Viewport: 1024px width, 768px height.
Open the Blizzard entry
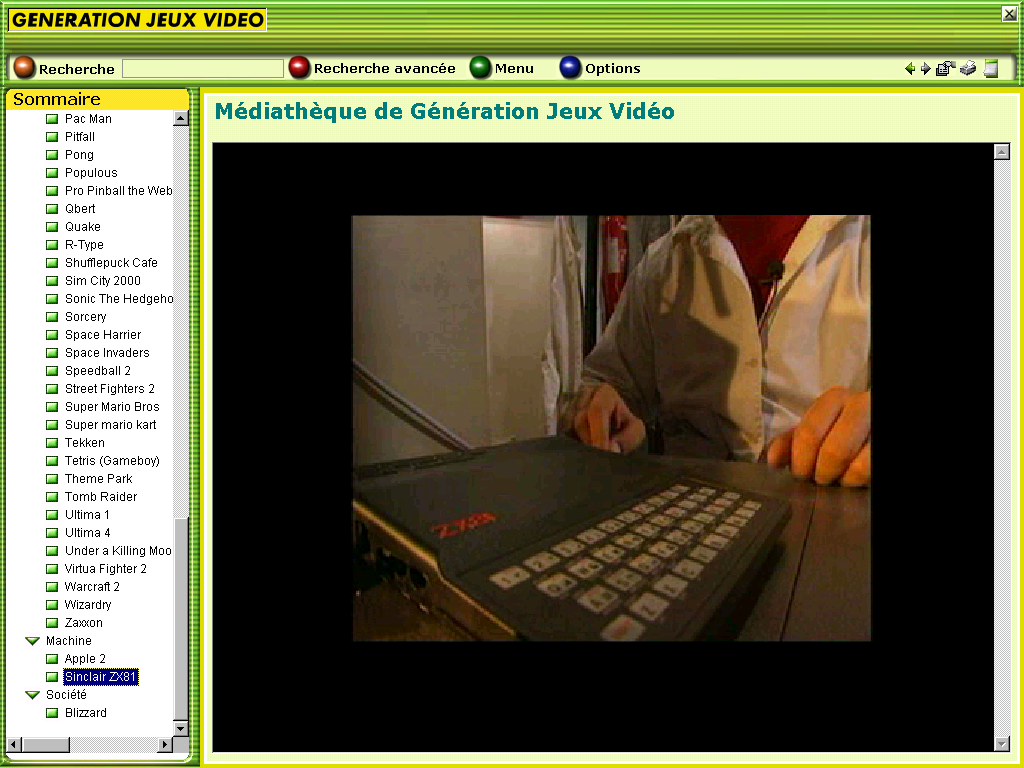click(85, 713)
